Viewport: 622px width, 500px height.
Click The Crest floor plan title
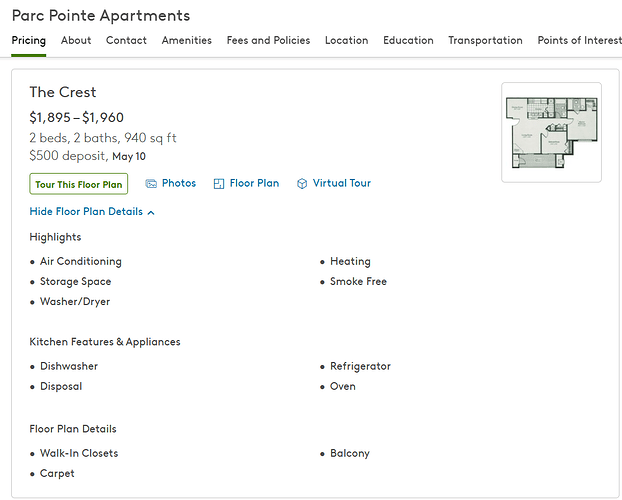(63, 93)
